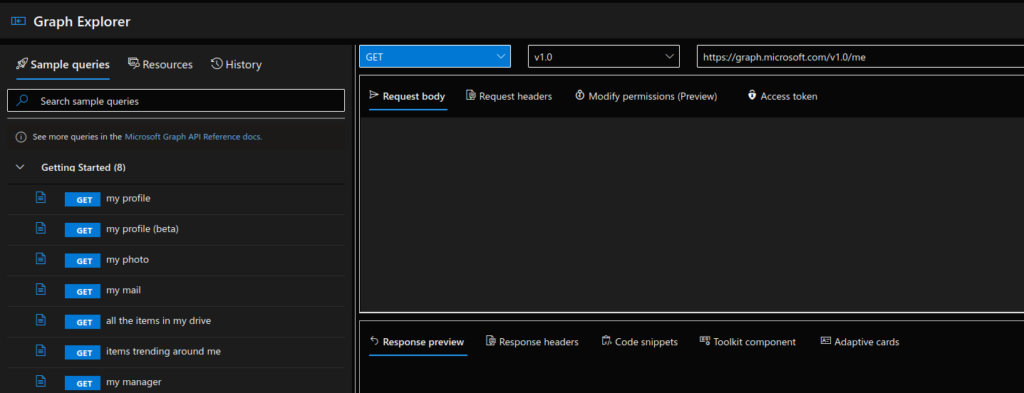The height and width of the screenshot is (393, 1024).
Task: Switch to the Response headers tab
Action: click(532, 341)
